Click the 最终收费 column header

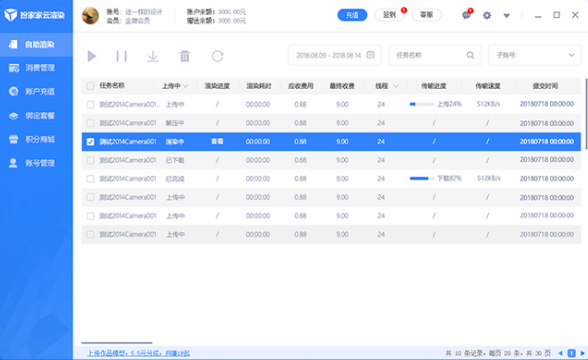pos(342,86)
